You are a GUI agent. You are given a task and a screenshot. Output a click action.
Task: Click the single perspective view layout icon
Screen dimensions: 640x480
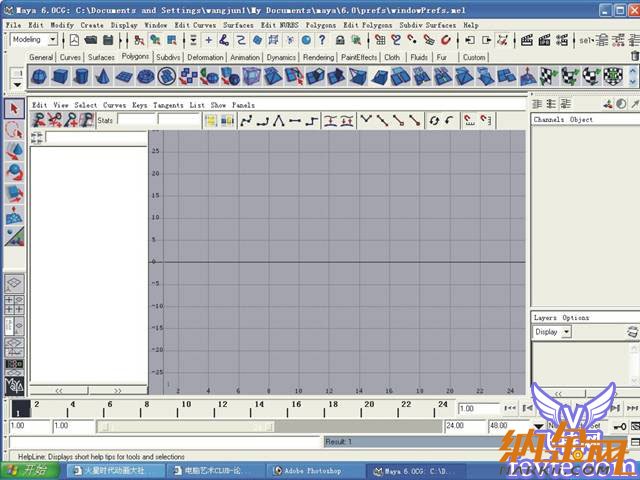(14, 283)
